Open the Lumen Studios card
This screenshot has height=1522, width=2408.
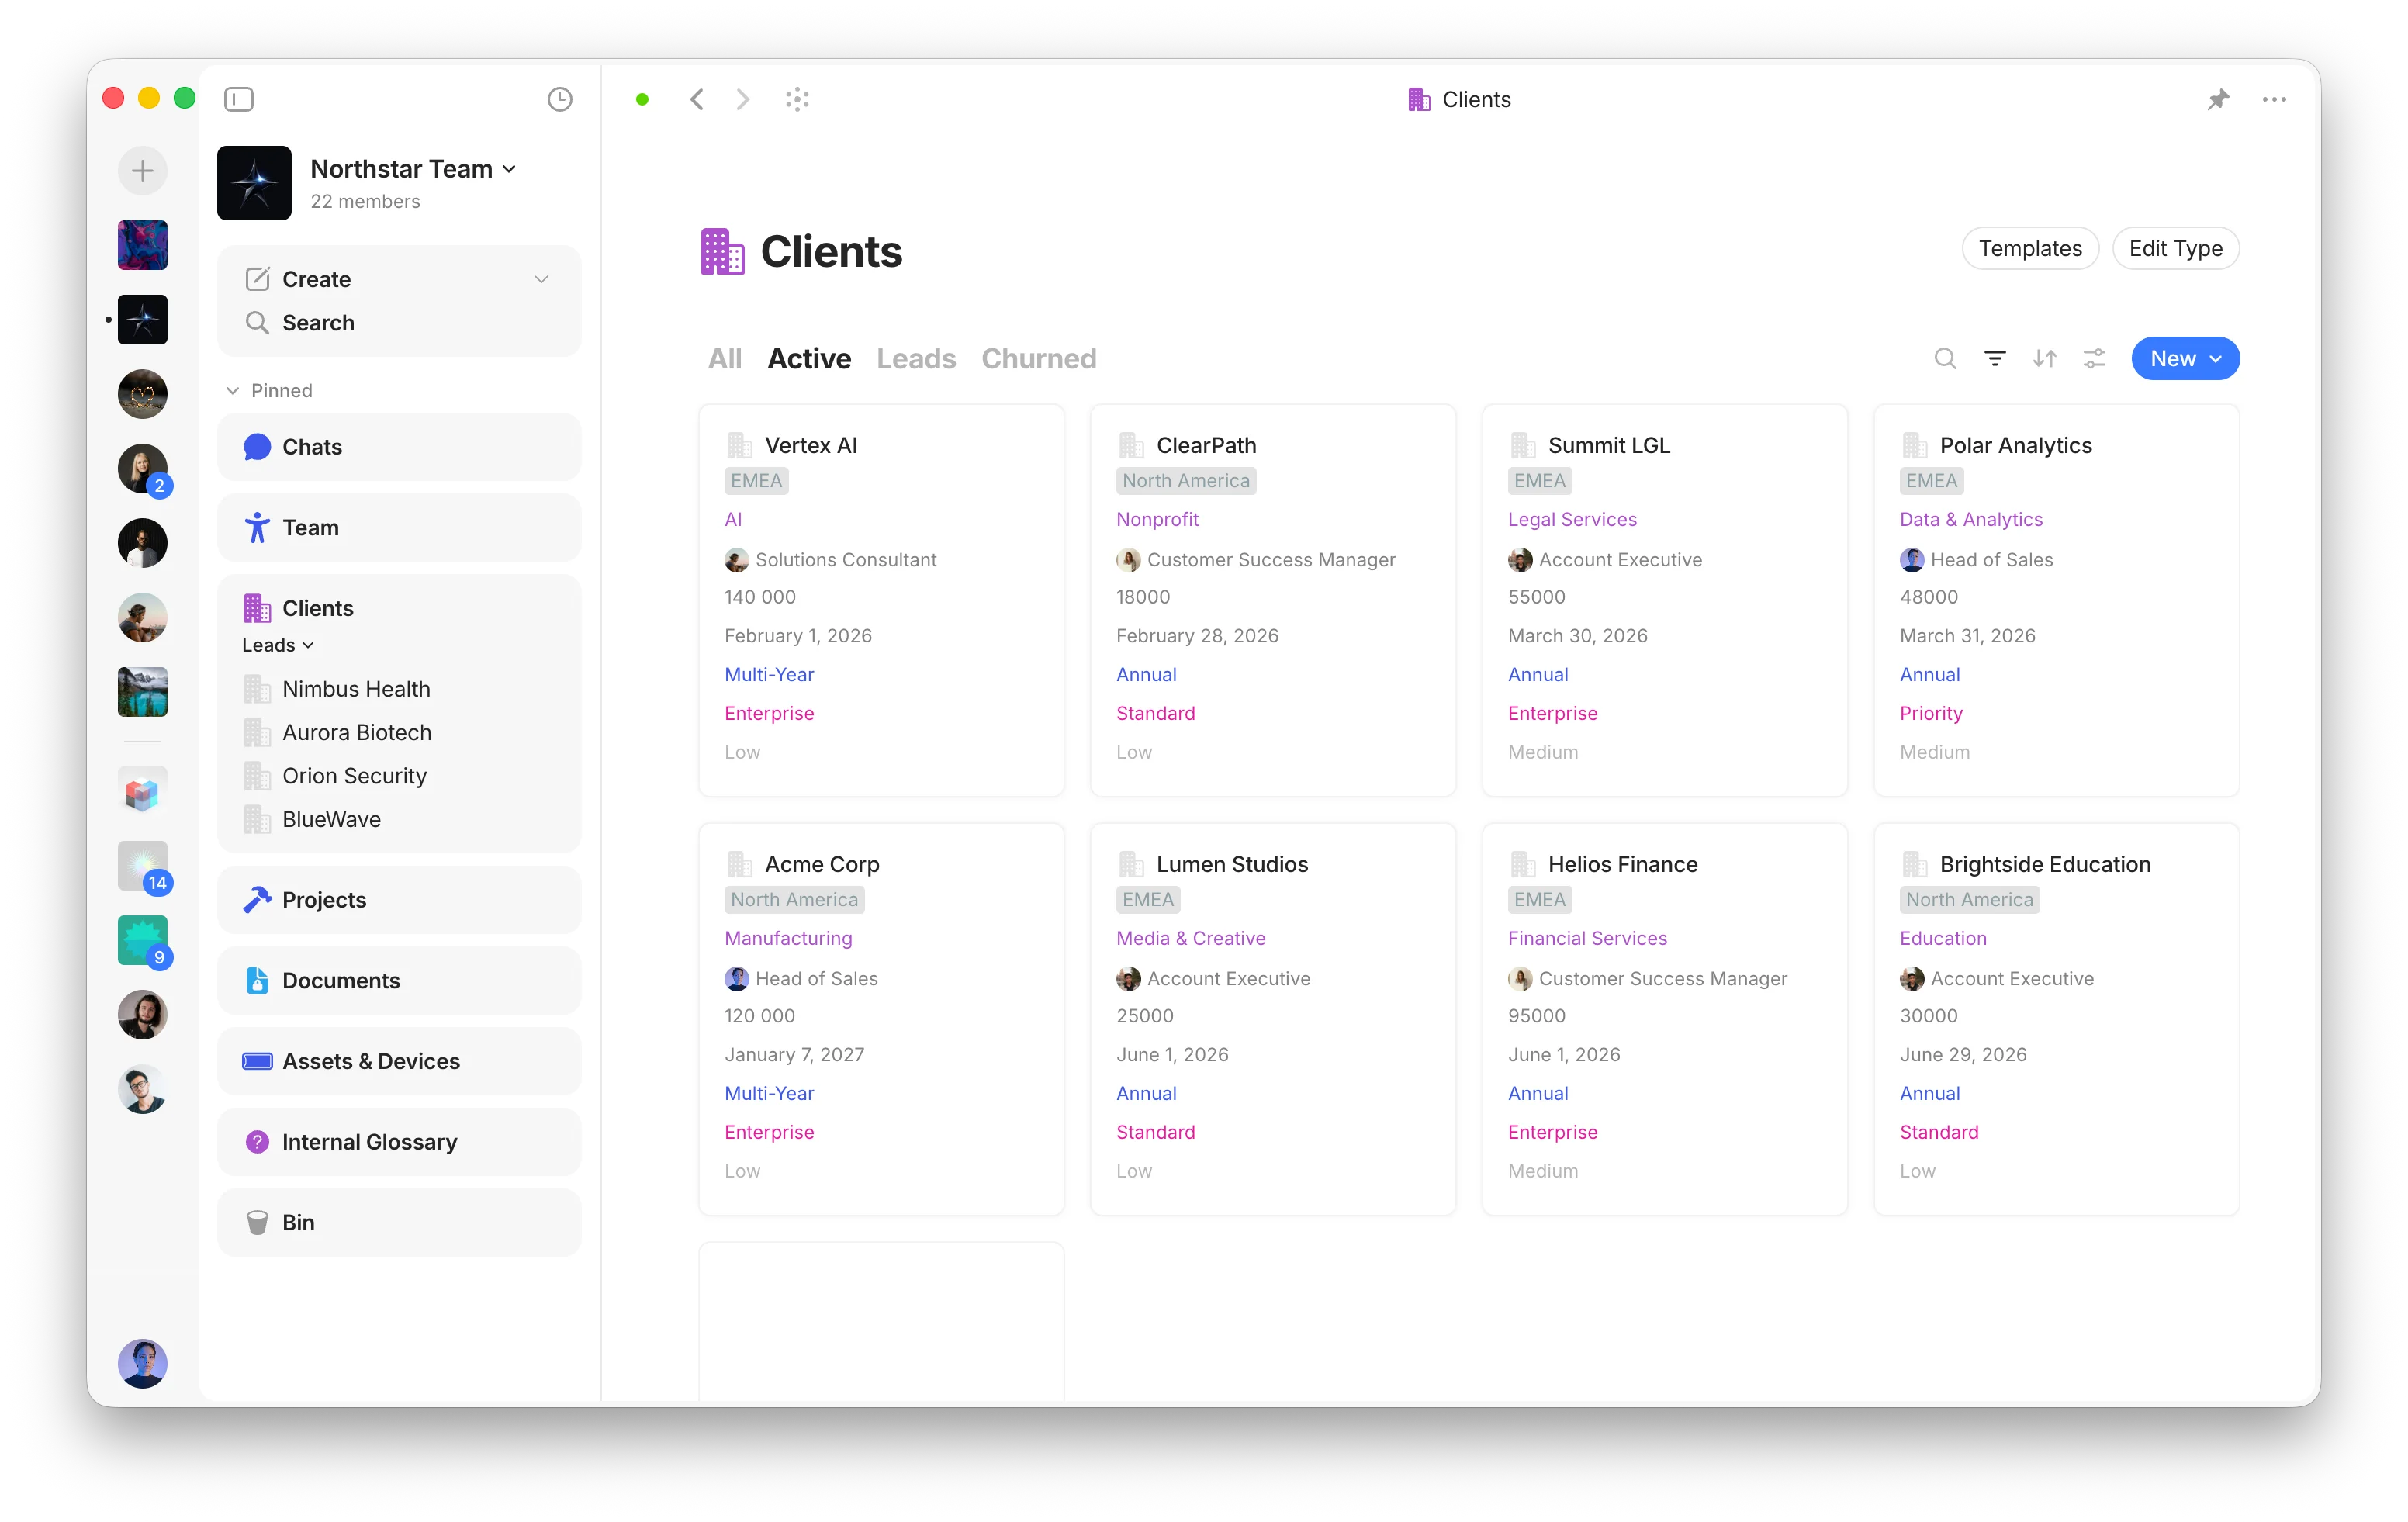point(1273,1019)
